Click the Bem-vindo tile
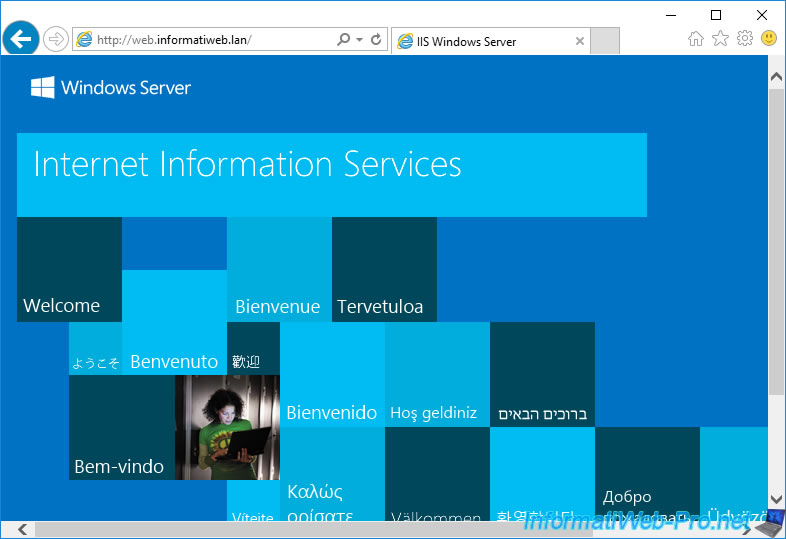 [x=122, y=428]
